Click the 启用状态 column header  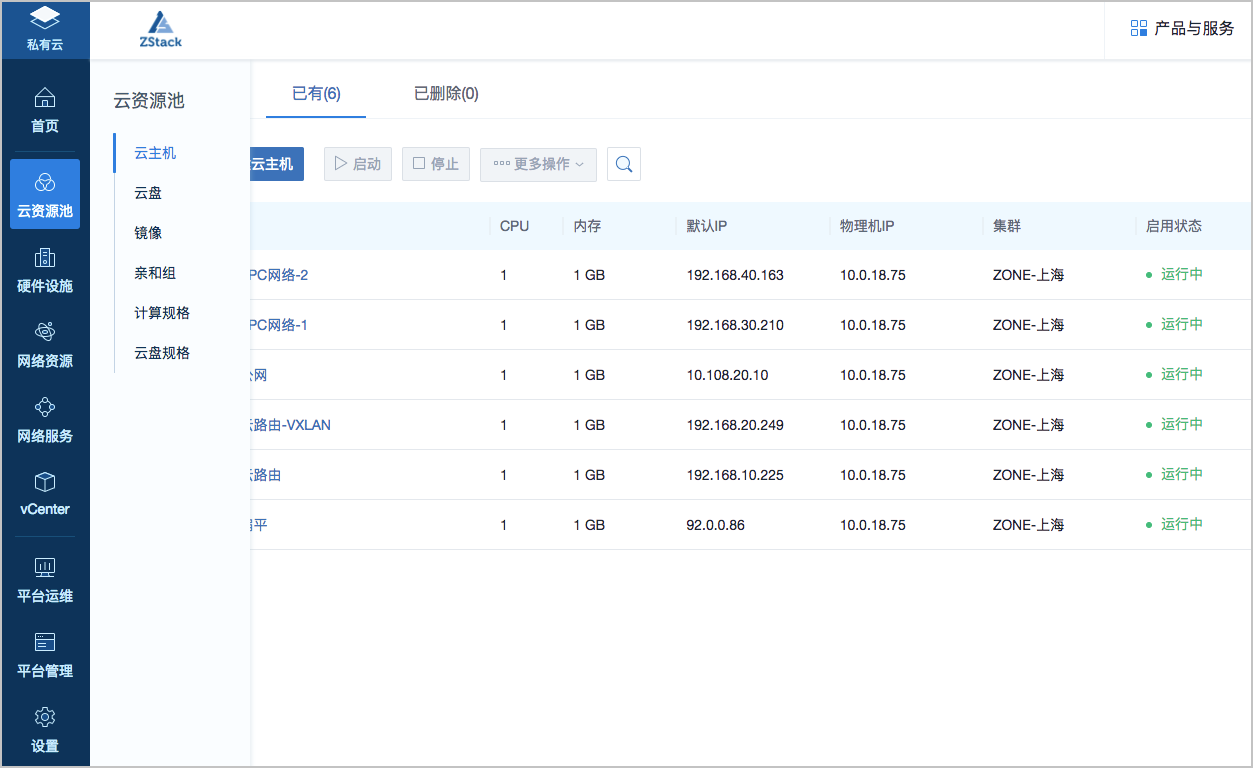pos(1174,226)
